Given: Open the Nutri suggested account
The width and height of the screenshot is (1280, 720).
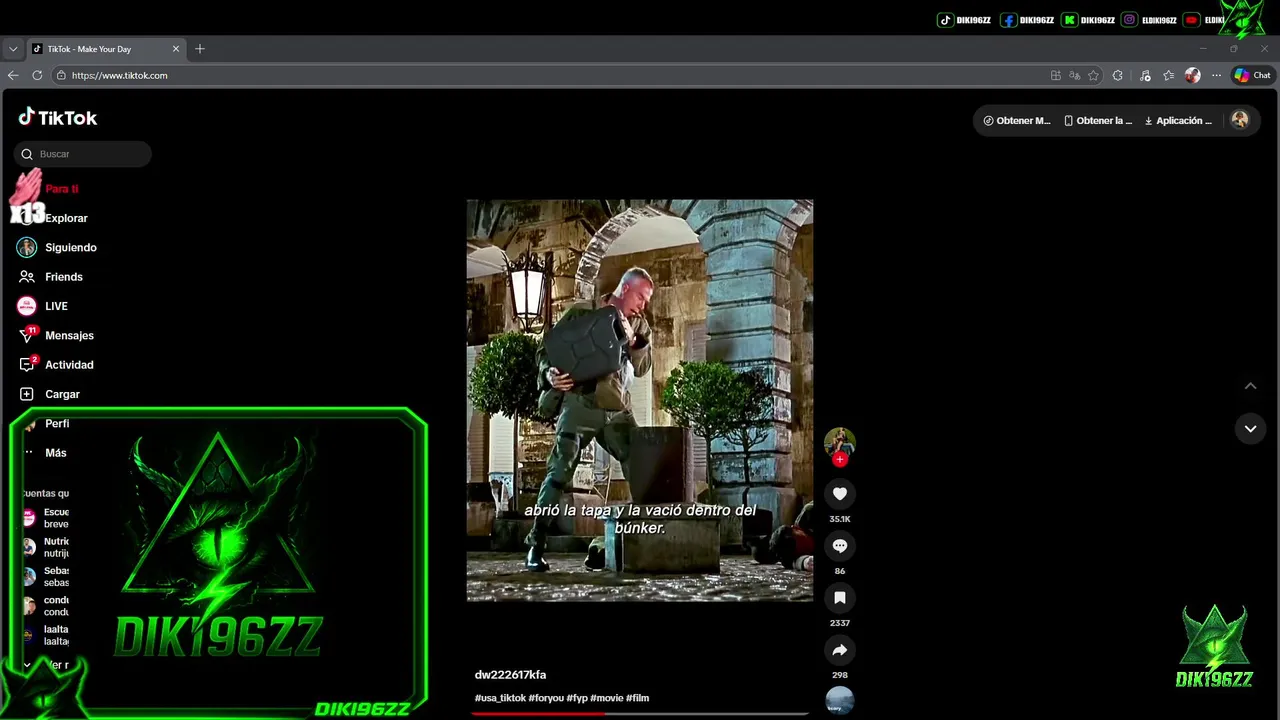Looking at the screenshot, I should pos(45,547).
